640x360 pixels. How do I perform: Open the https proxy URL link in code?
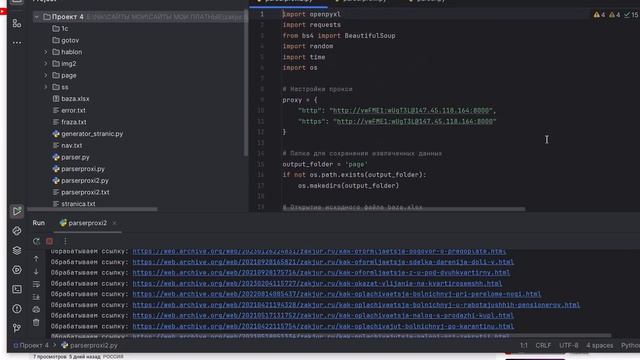tap(414, 121)
